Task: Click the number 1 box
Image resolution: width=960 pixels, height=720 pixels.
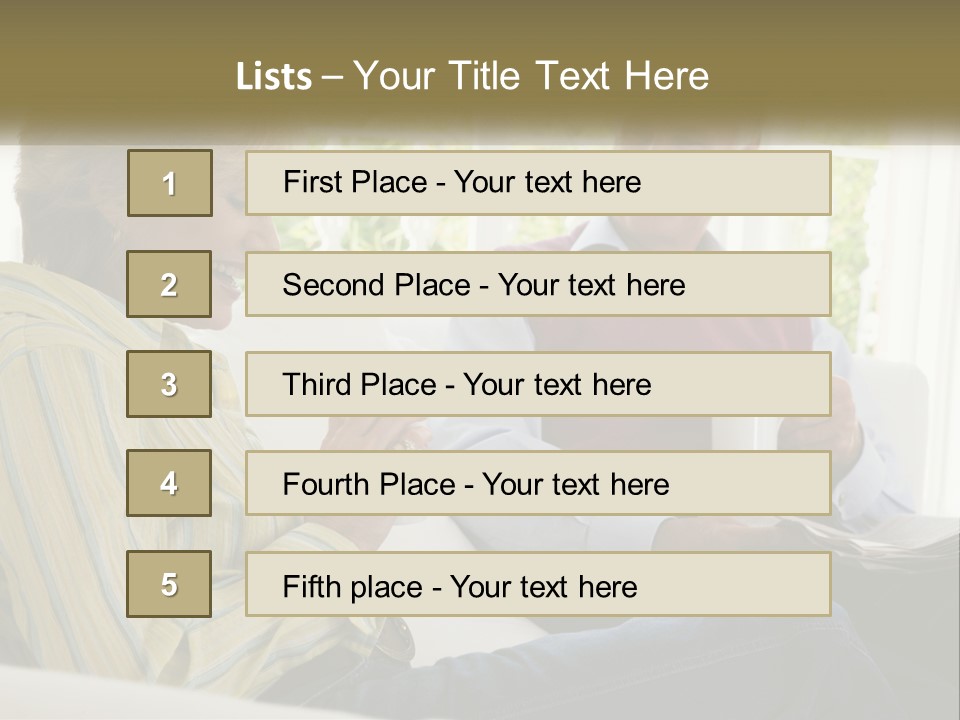Action: click(x=170, y=183)
